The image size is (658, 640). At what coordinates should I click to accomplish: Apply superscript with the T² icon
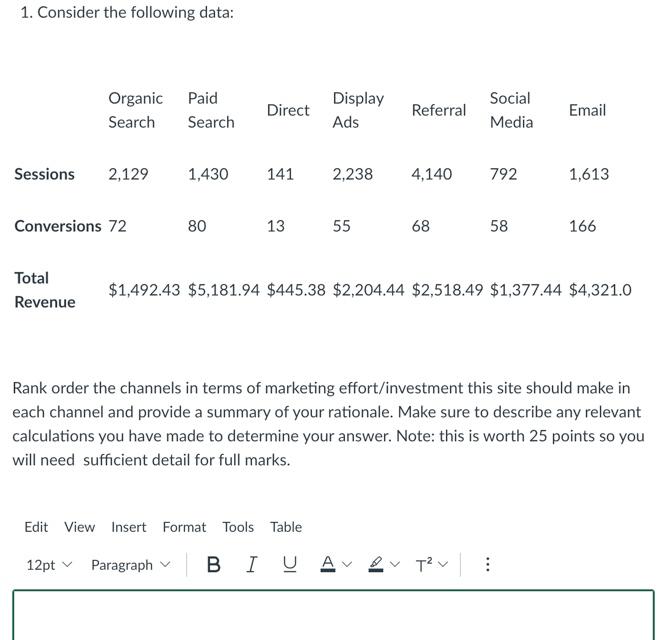[424, 565]
